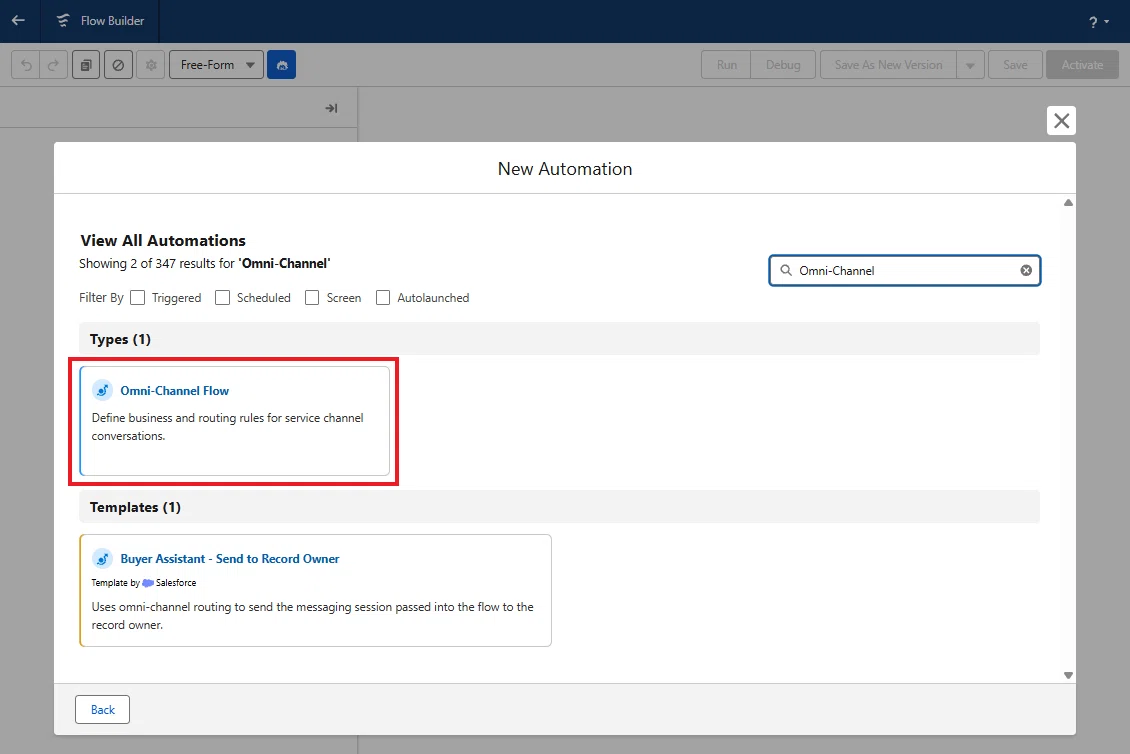This screenshot has width=1130, height=754.
Task: Click the Omni-Channel Flow card icon
Action: pyautogui.click(x=102, y=390)
